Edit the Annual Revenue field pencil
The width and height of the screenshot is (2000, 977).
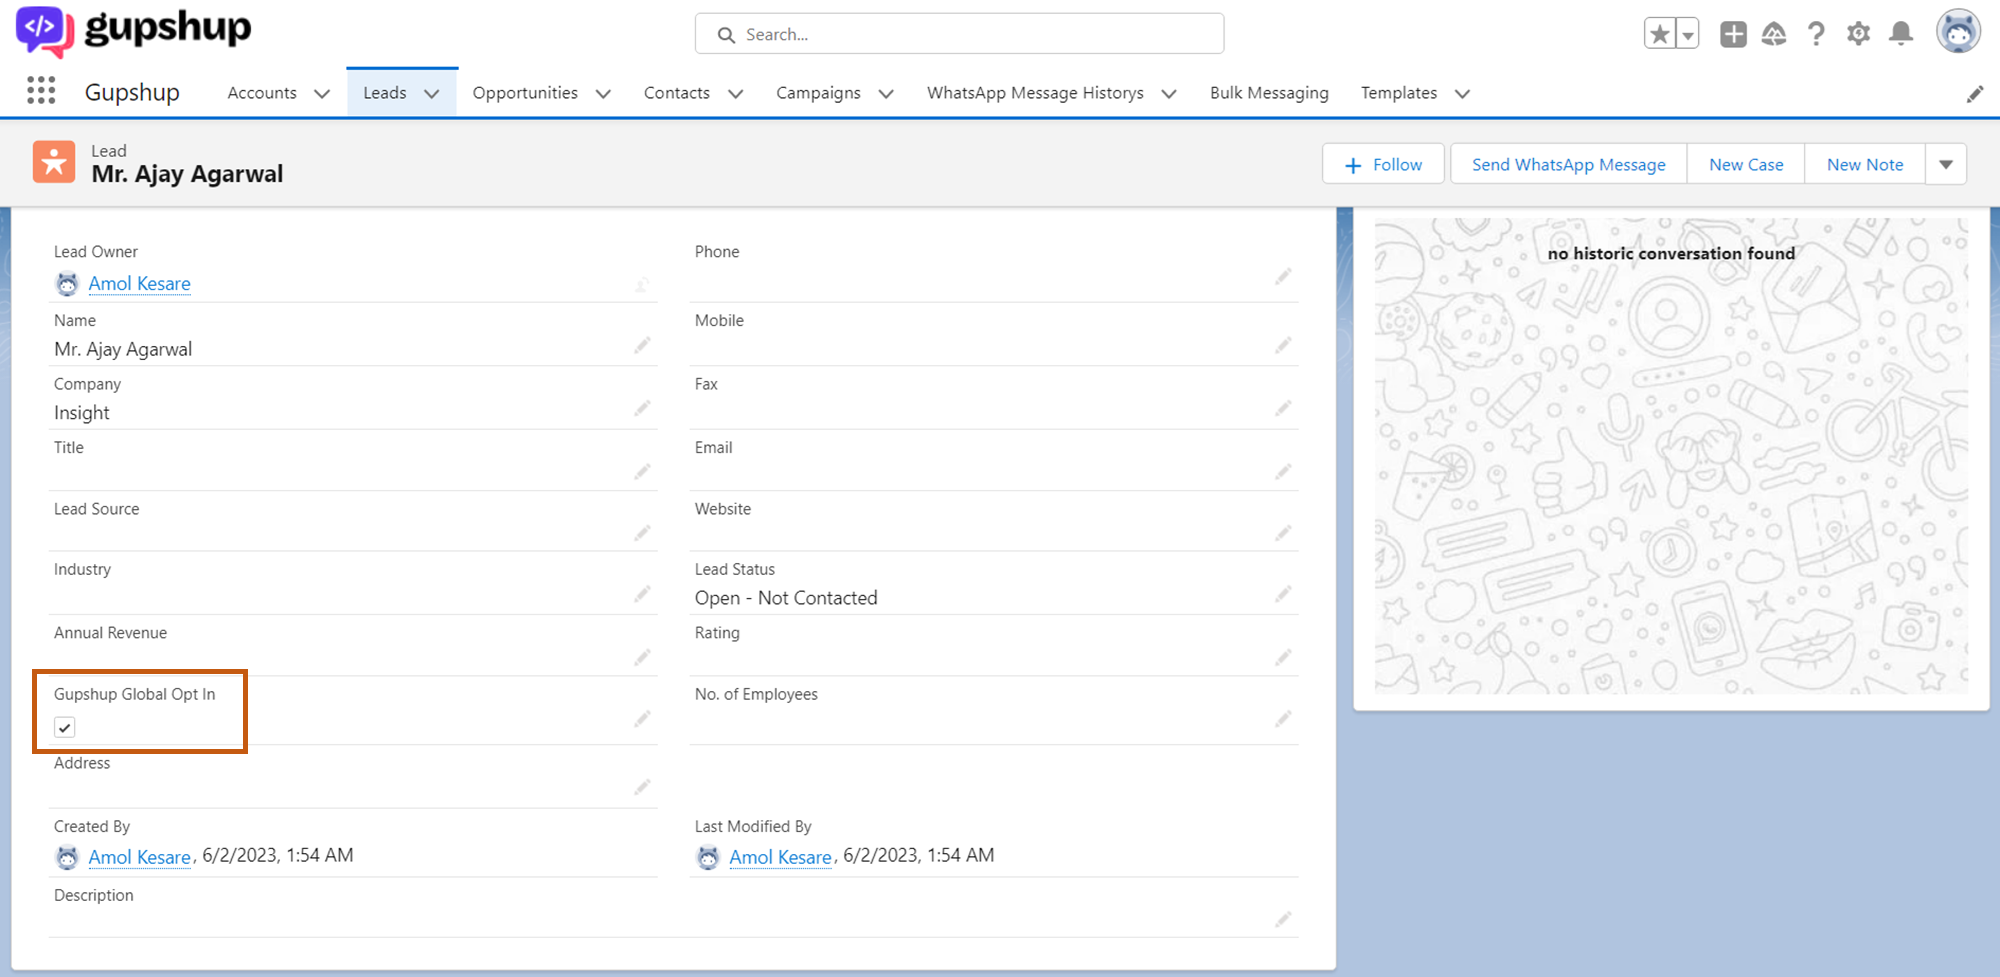pos(642,657)
